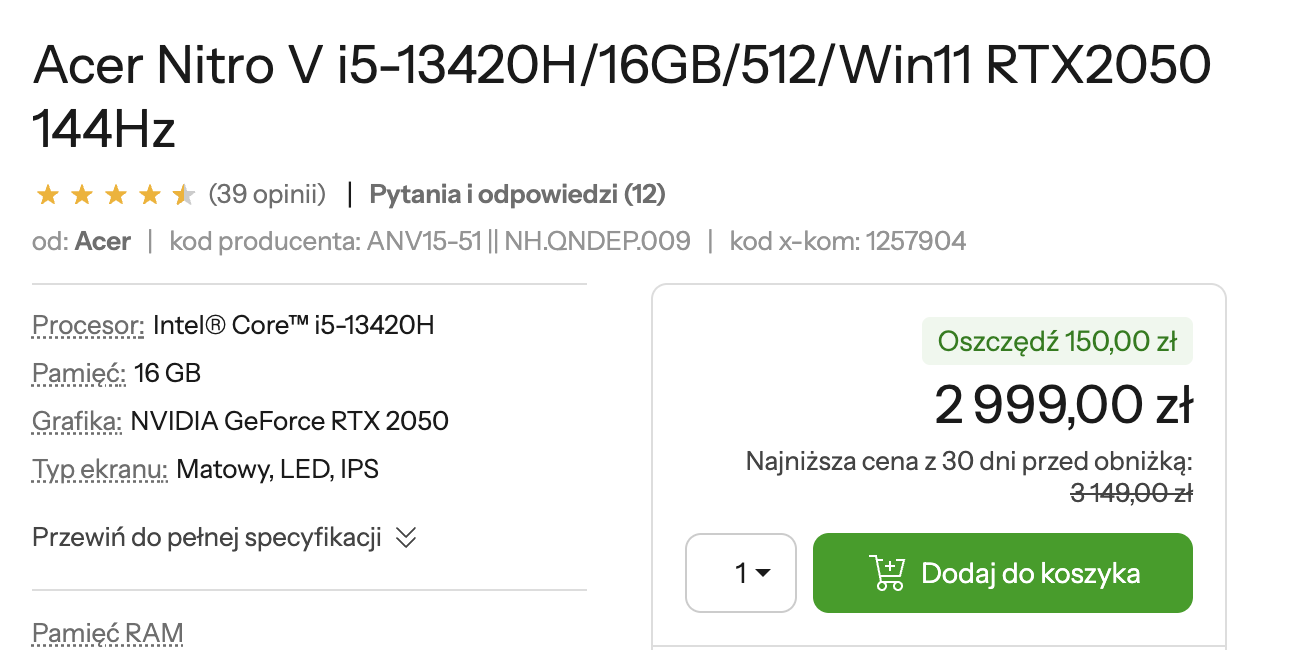
Task: Open the 39 opinii reviews link
Action: click(x=267, y=194)
